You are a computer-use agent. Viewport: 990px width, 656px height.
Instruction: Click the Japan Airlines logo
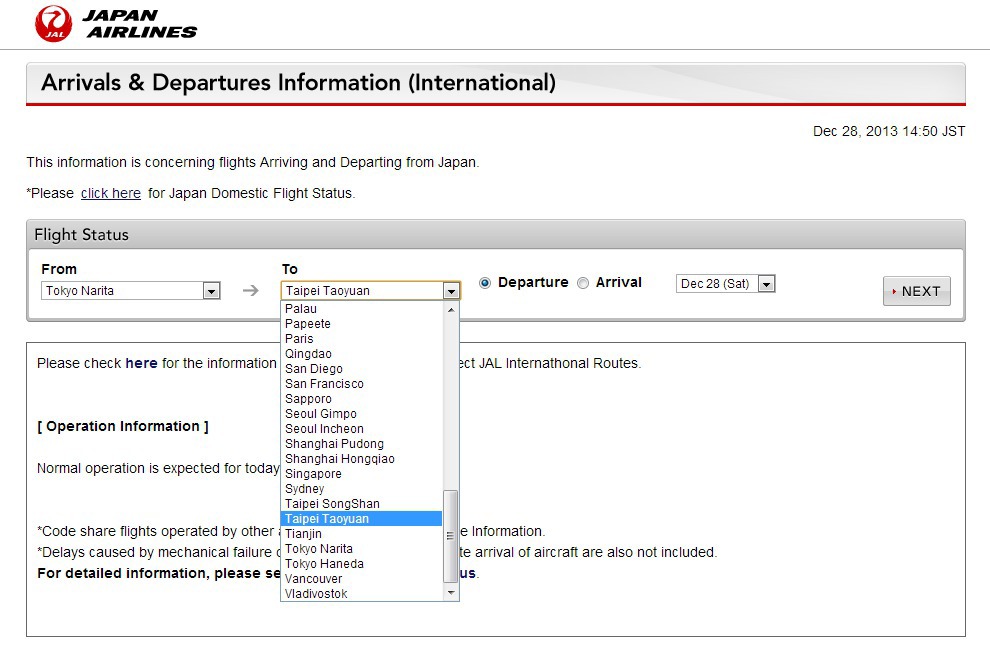[116, 23]
